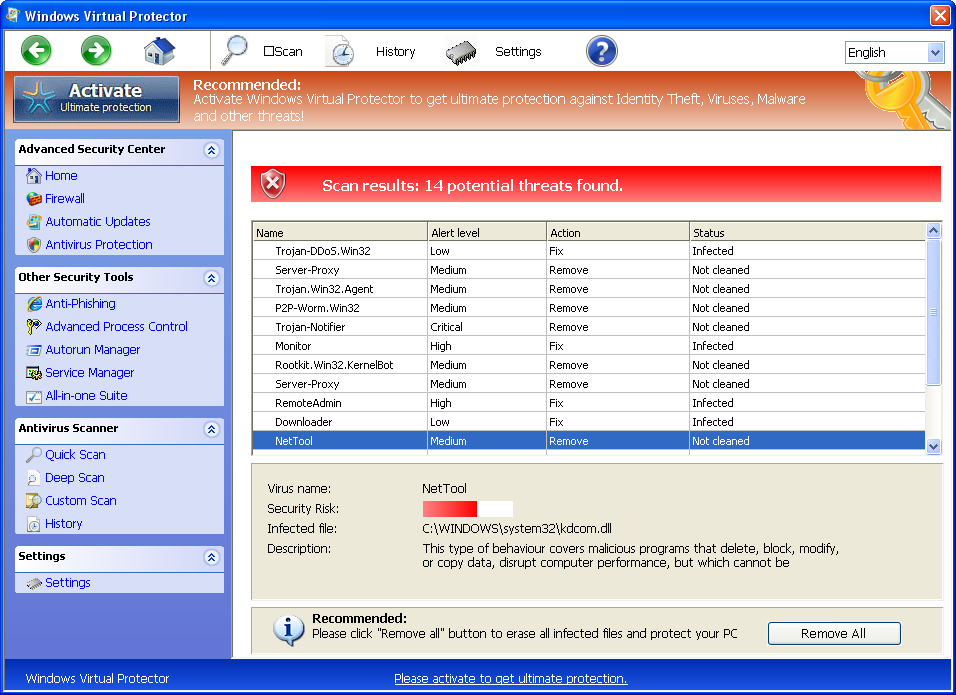This screenshot has height=695, width=956.
Task: Open Scan from the top toolbar
Action: [x=283, y=52]
